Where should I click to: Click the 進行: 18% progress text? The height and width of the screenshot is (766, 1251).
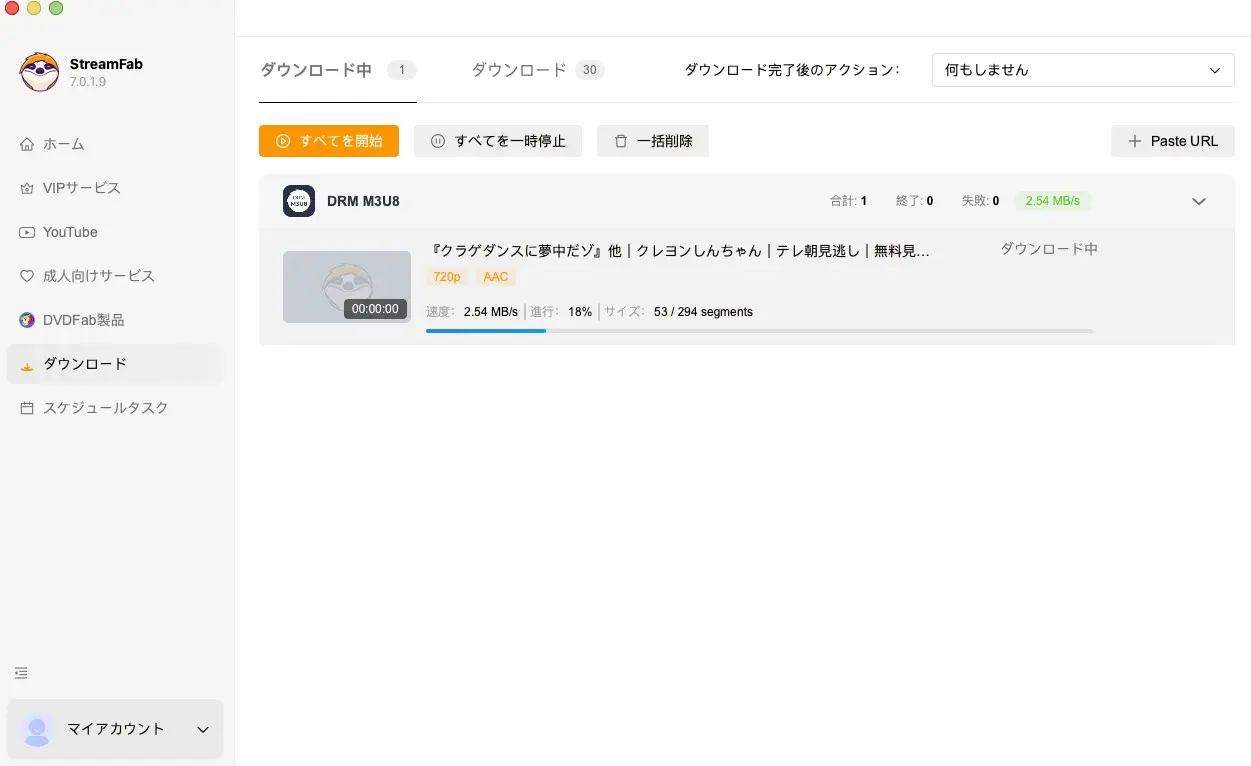561,312
